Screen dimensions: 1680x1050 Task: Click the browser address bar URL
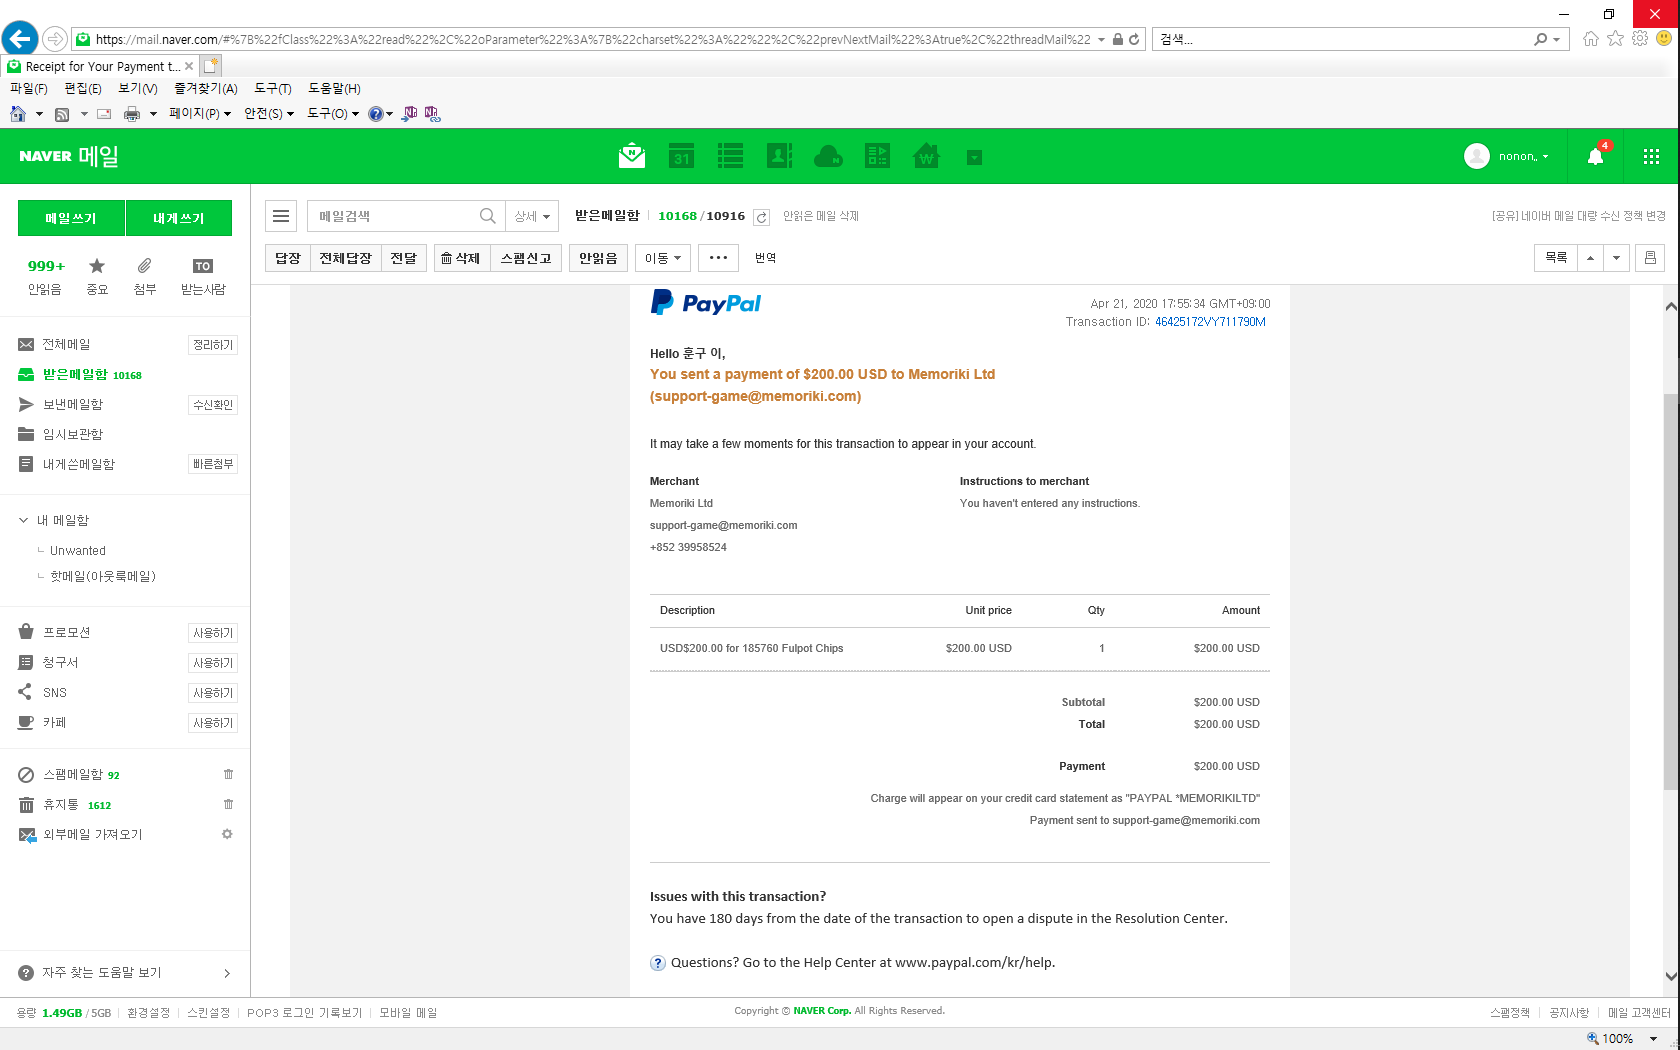(x=593, y=39)
